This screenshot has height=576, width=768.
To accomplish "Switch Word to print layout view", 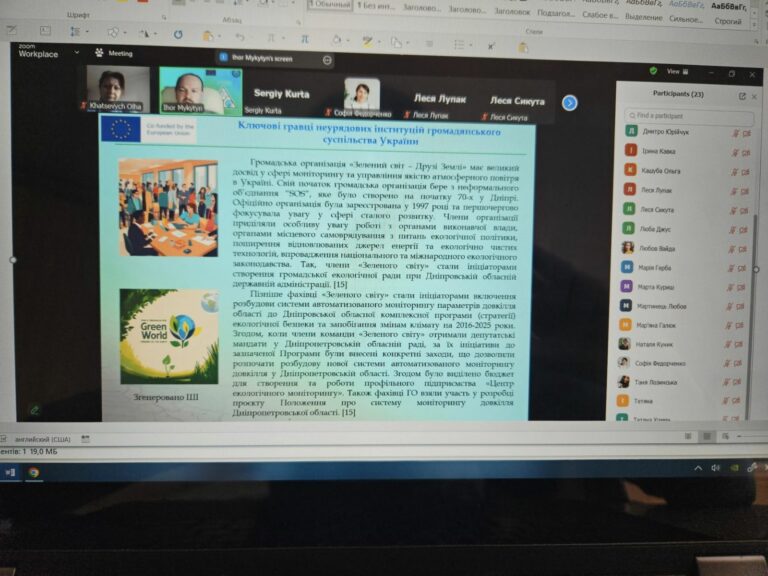I will 706,436.
